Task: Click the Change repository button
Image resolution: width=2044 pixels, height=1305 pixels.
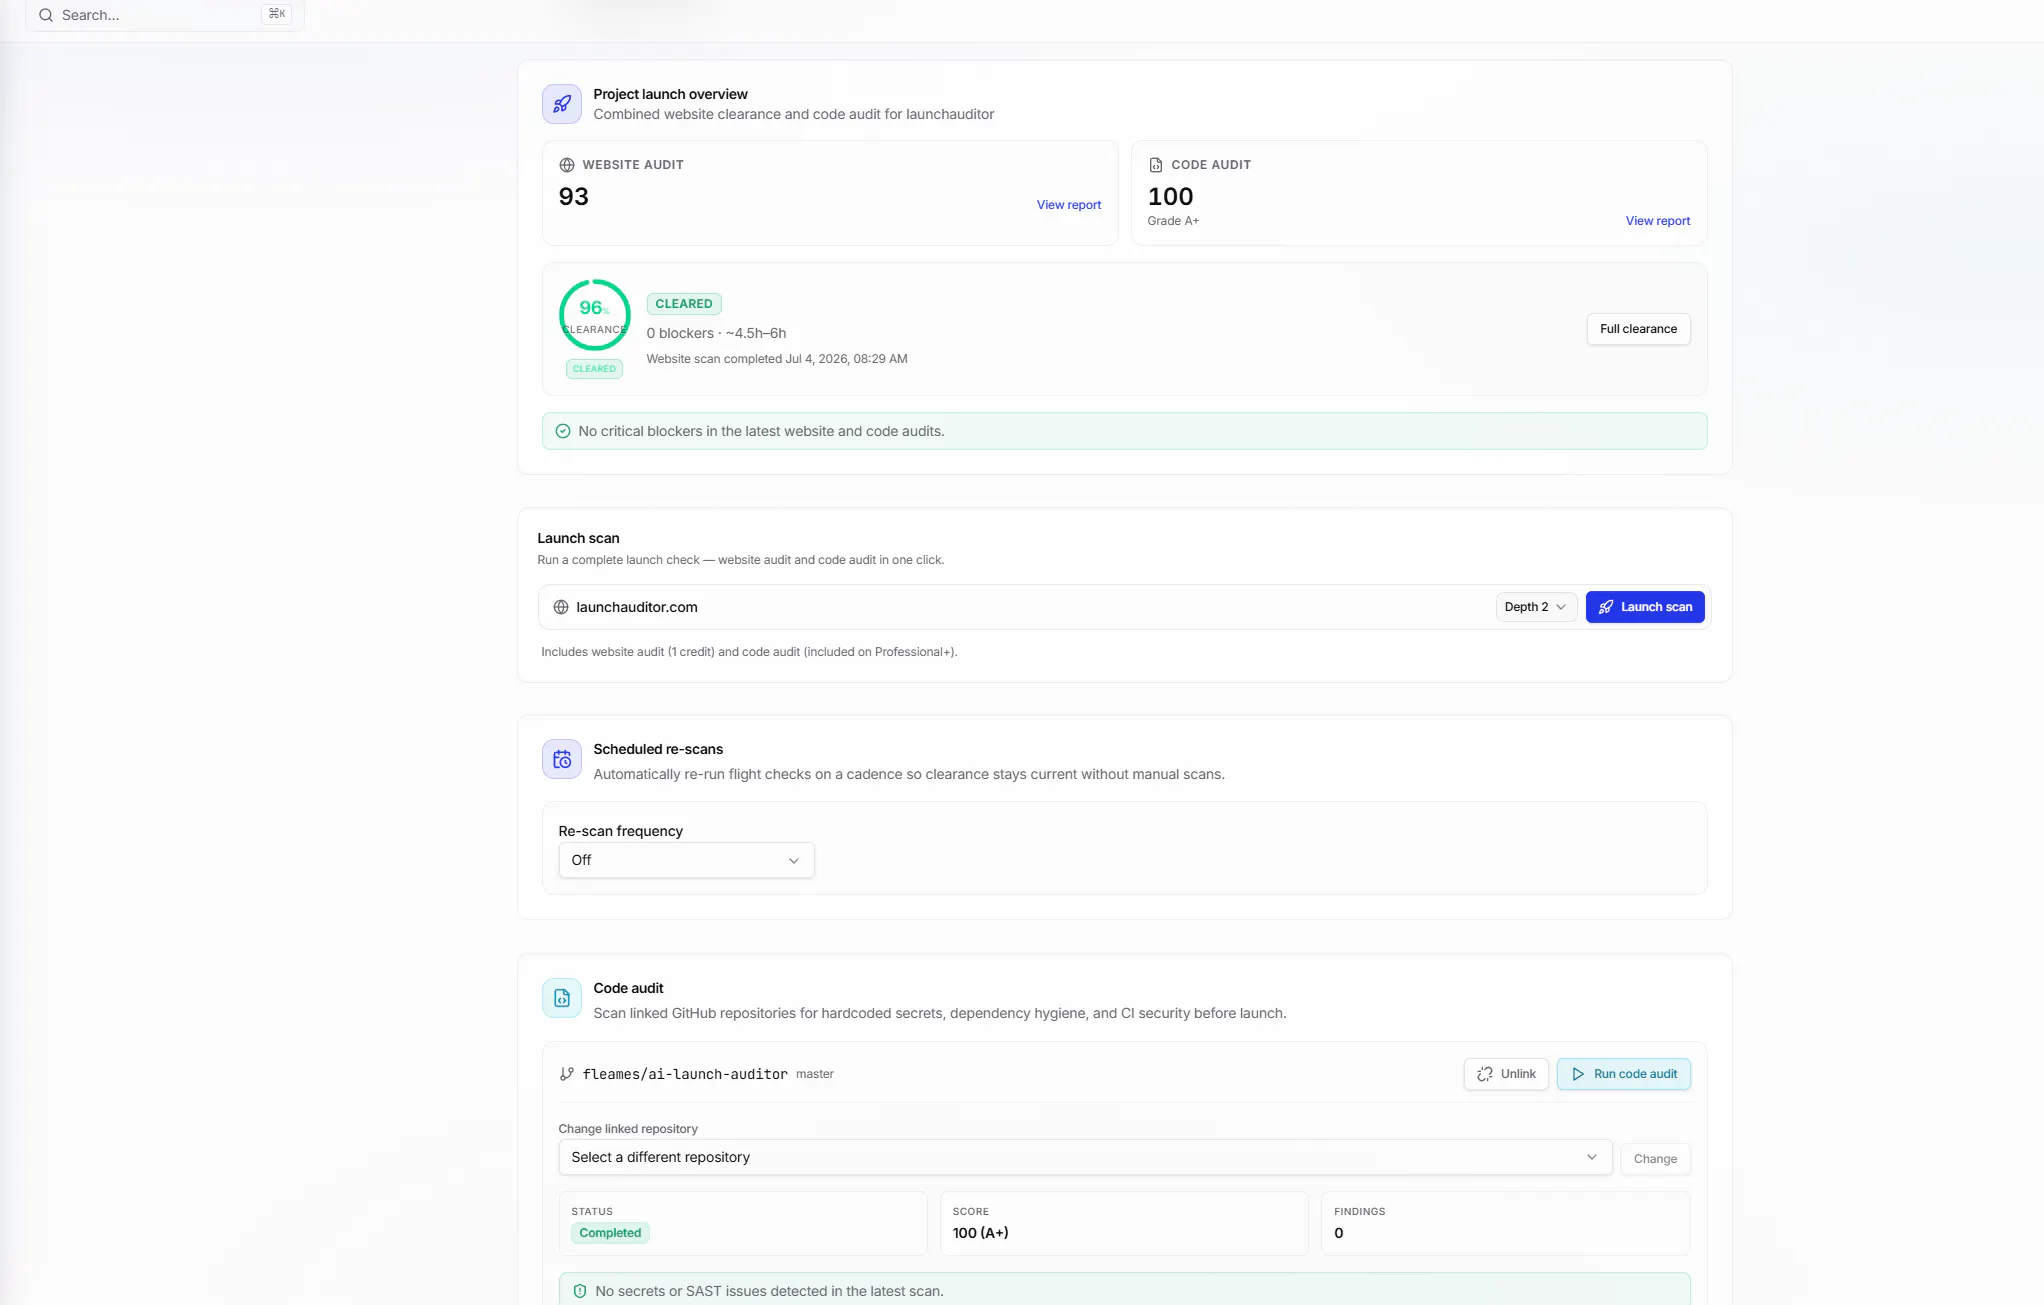Action: click(1655, 1159)
